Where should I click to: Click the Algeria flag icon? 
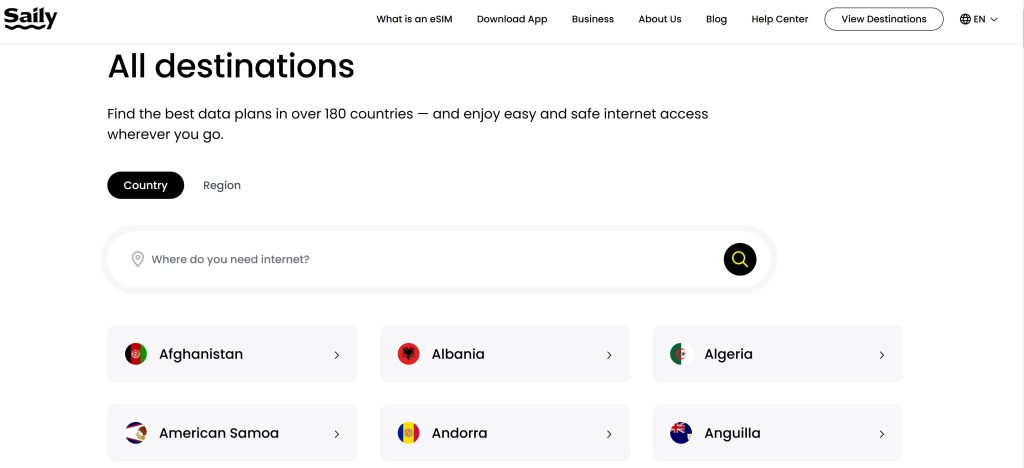click(681, 354)
